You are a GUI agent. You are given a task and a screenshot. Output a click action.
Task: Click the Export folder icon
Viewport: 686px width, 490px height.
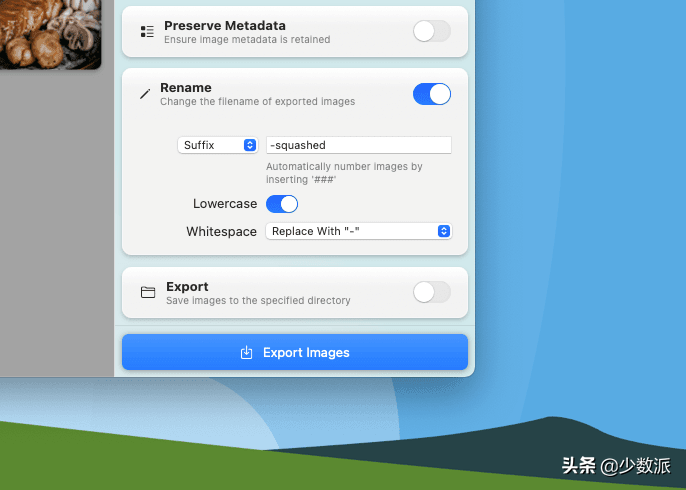[148, 292]
